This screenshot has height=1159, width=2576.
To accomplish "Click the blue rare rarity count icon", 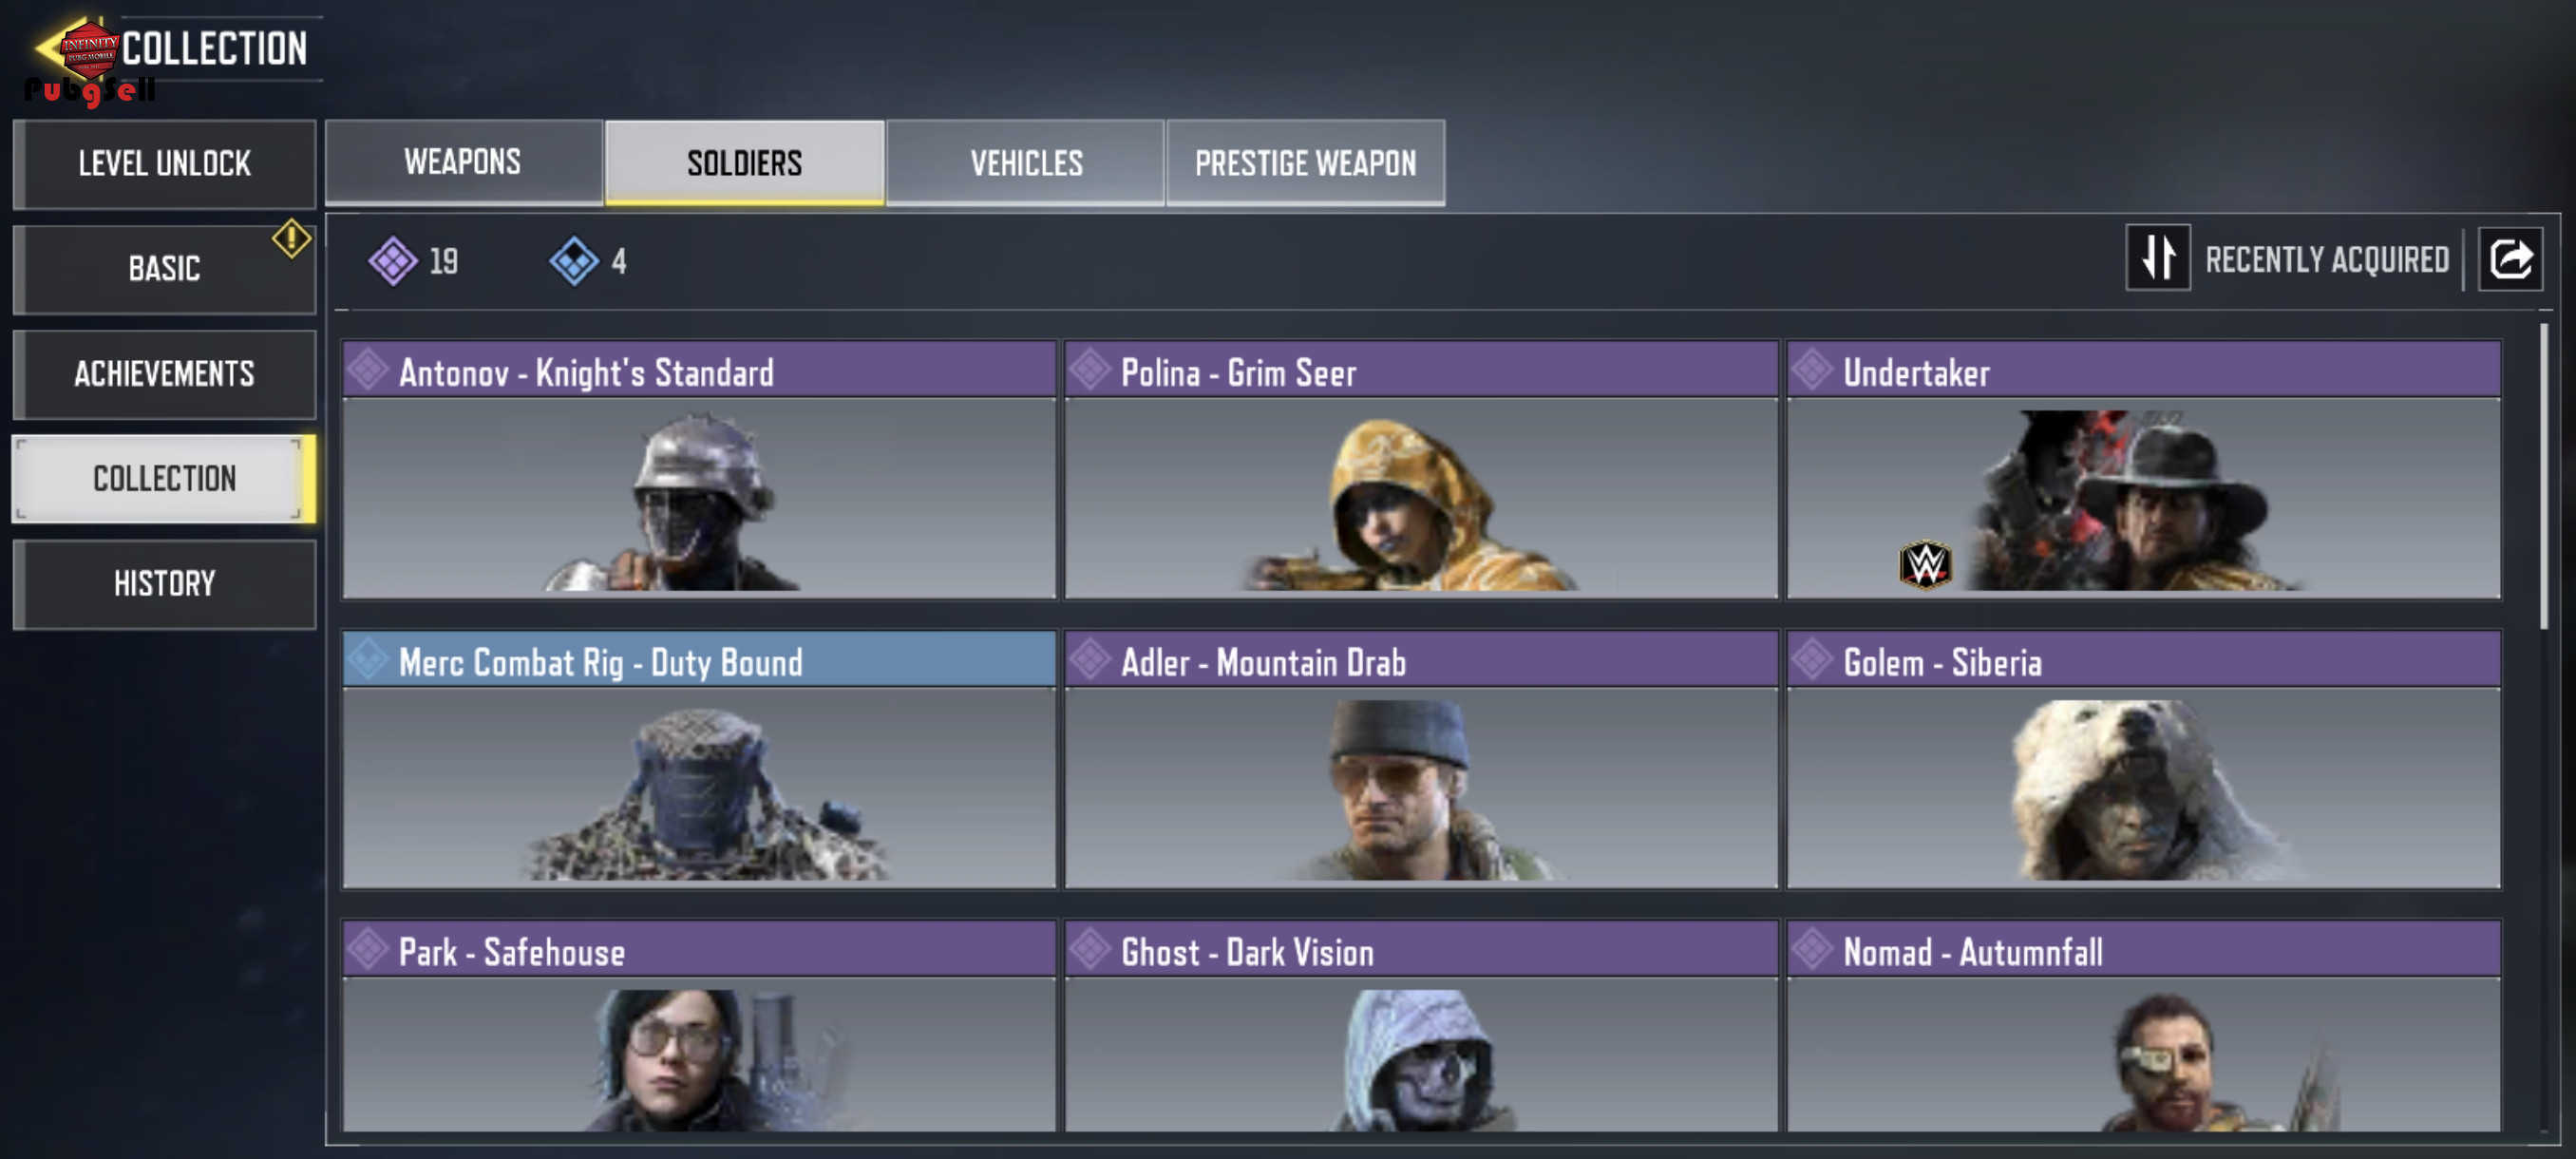I will point(574,262).
